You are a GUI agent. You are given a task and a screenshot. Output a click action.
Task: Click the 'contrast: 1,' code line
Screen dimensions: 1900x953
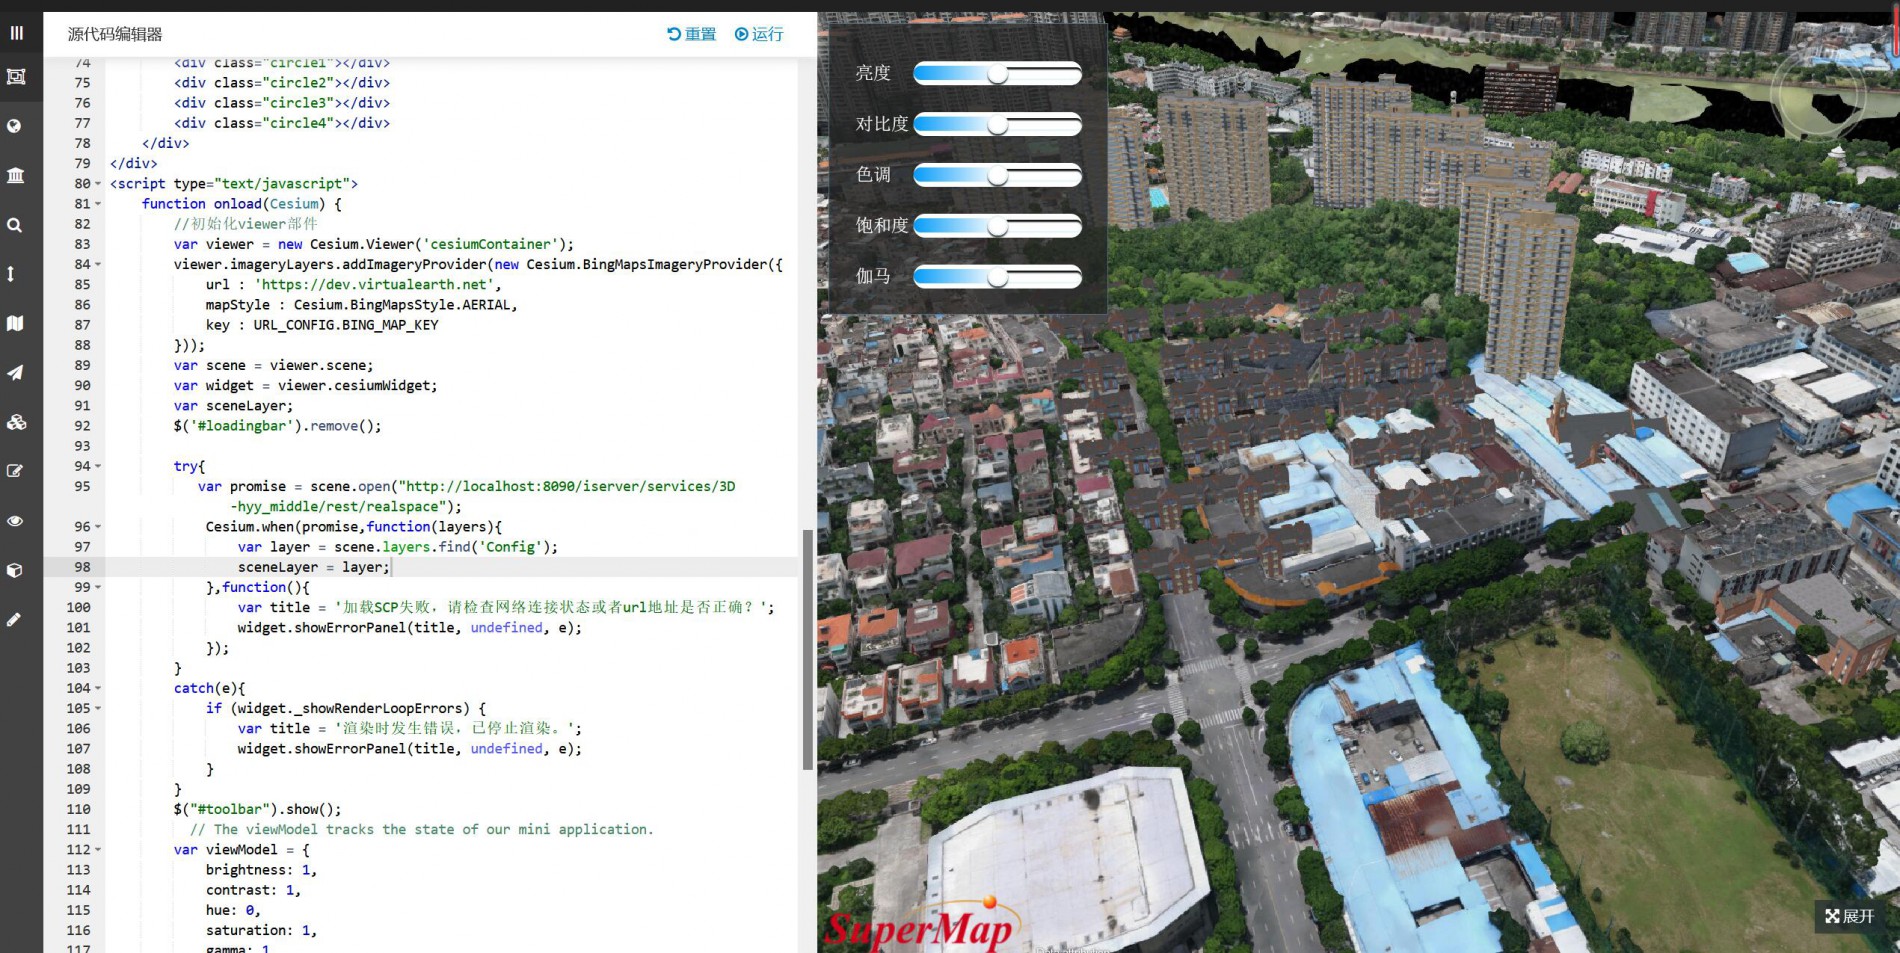click(253, 890)
